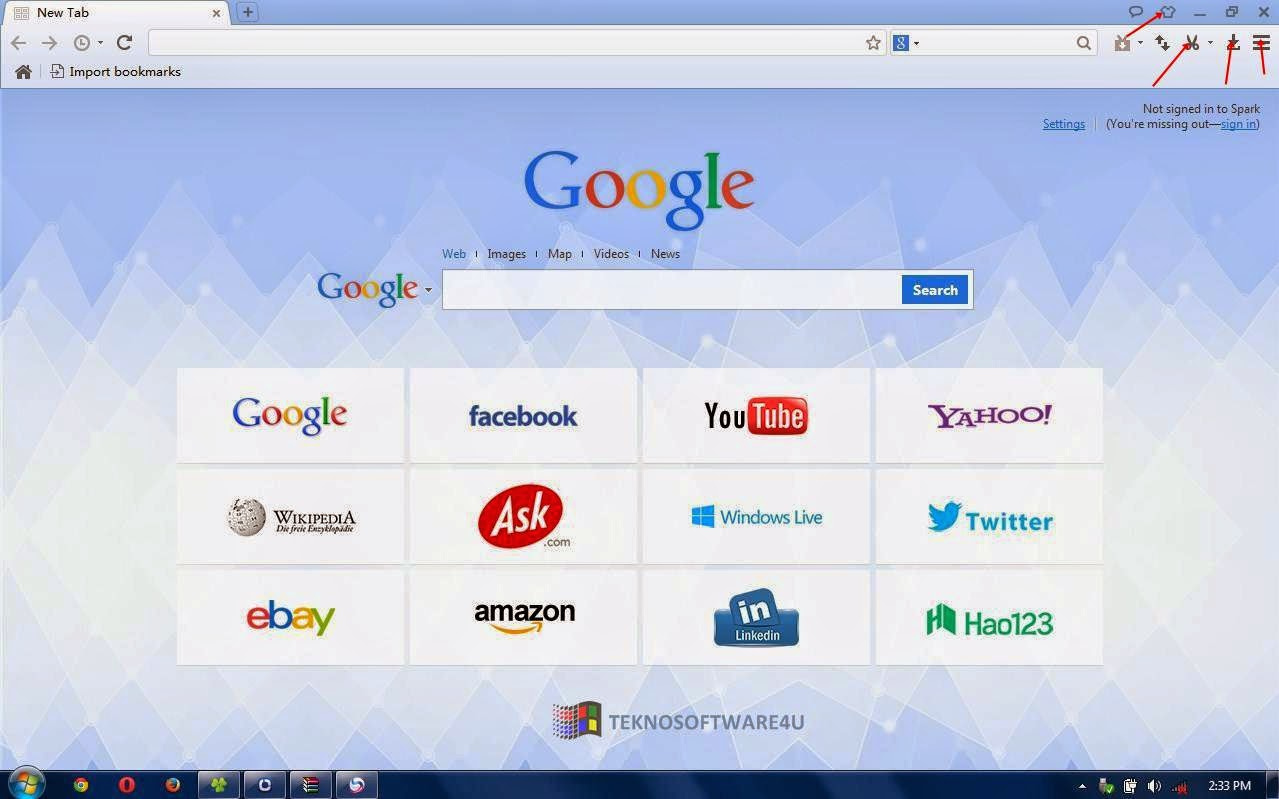Switch to the WinRAR books taskbar app
This screenshot has width=1279, height=799.
(311, 785)
